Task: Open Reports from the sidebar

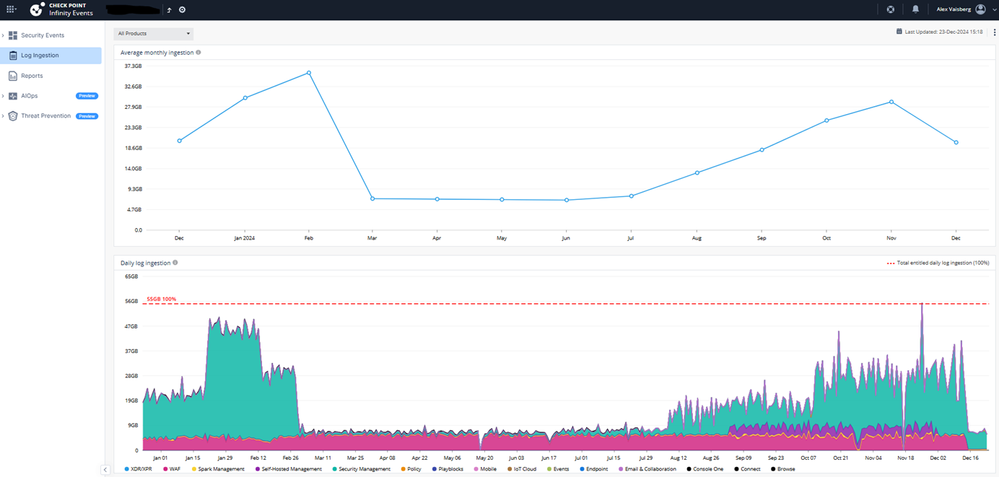Action: 32,75
